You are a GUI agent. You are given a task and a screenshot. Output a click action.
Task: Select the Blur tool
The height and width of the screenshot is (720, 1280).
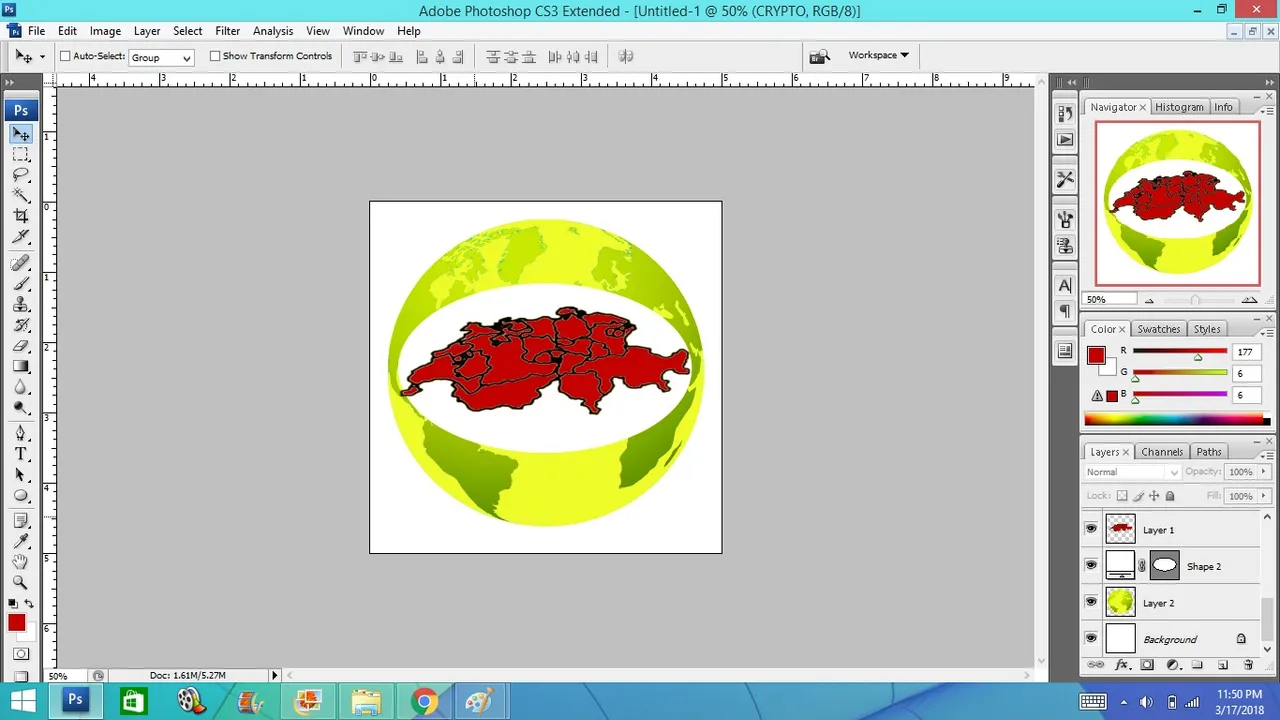[x=21, y=387]
